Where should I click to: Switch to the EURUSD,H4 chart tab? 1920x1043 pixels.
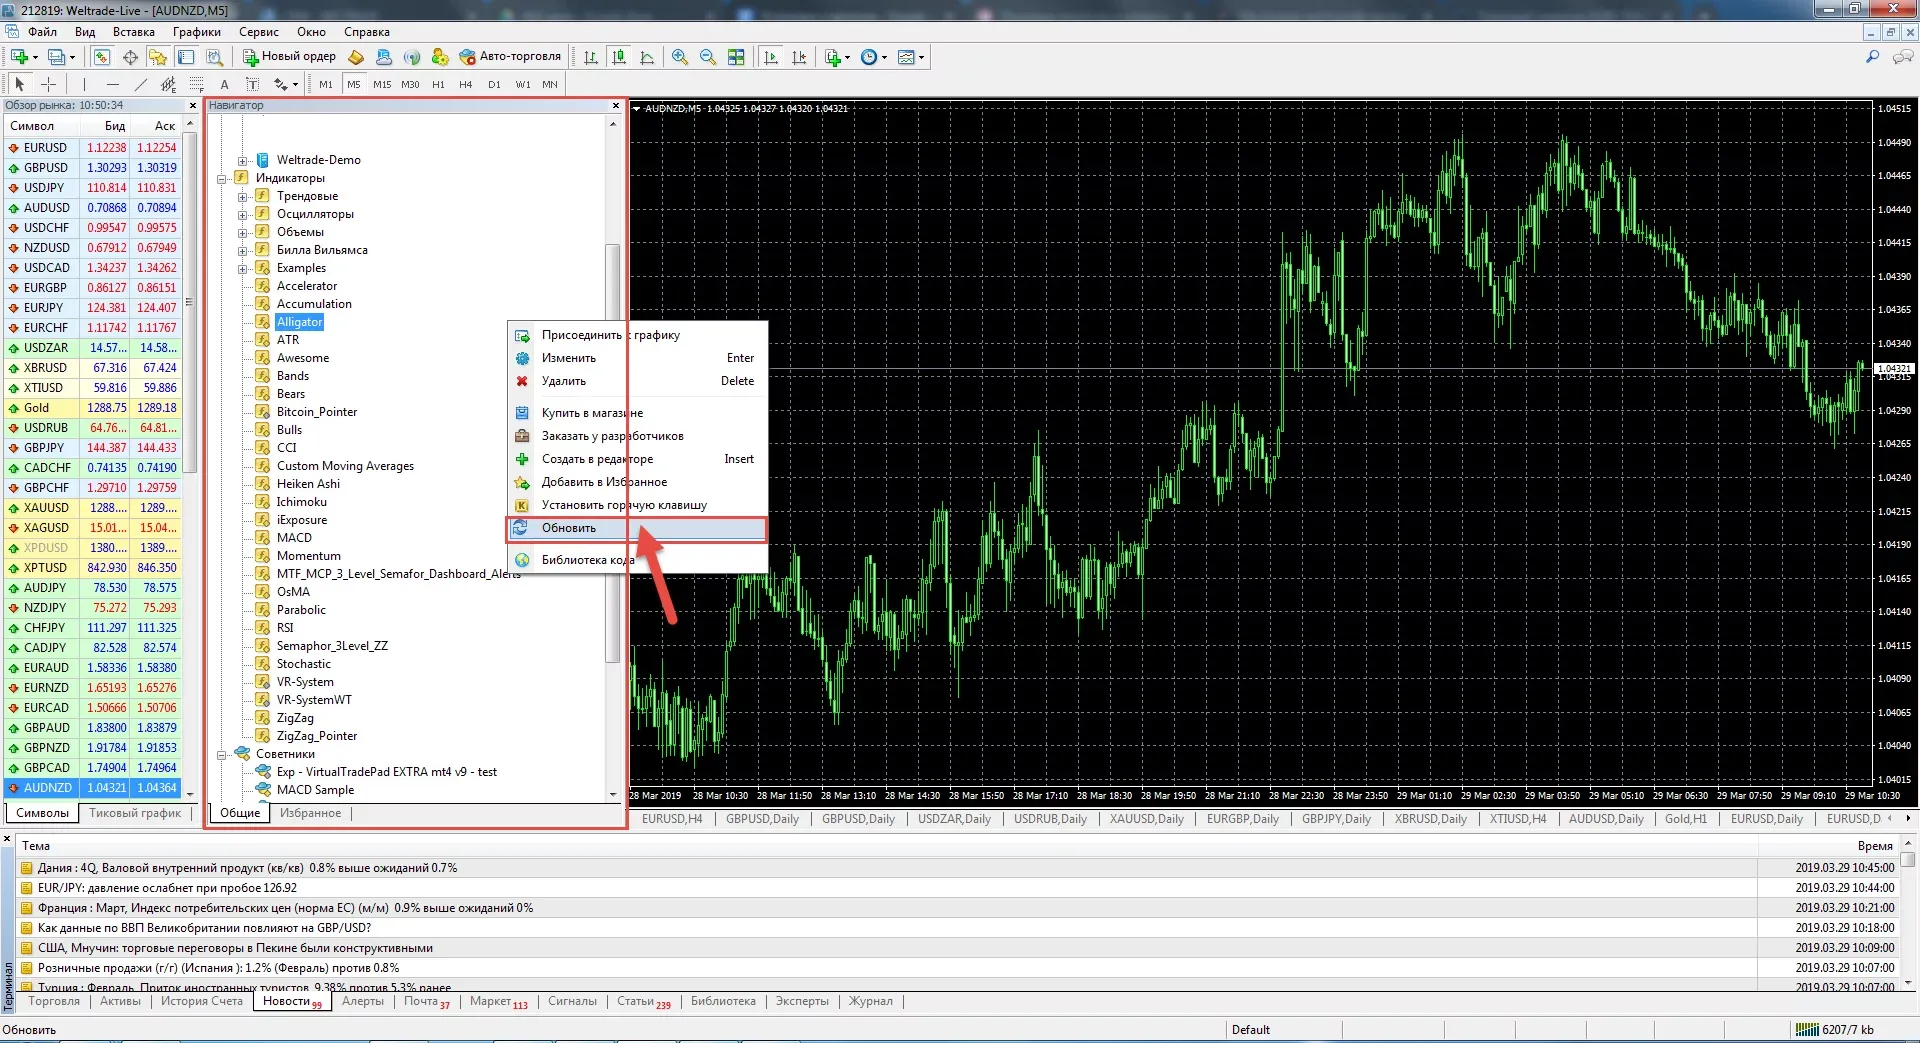coord(672,818)
